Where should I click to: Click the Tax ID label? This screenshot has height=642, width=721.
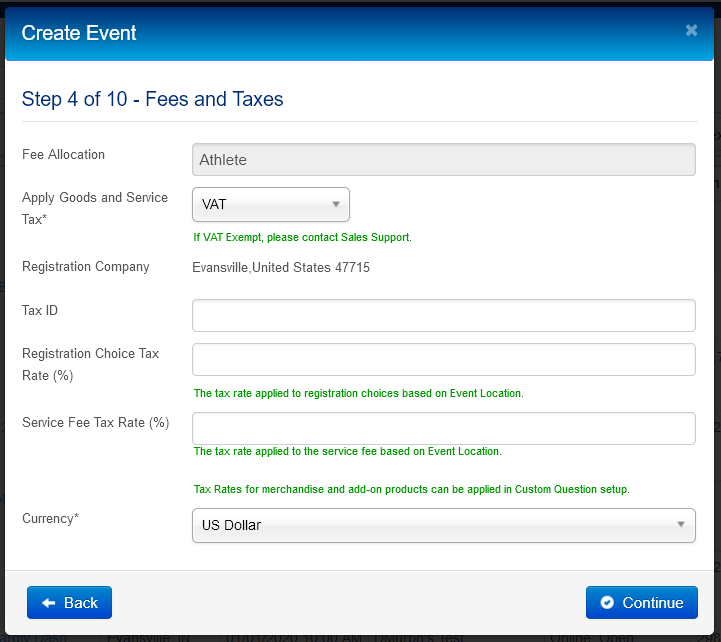point(40,310)
